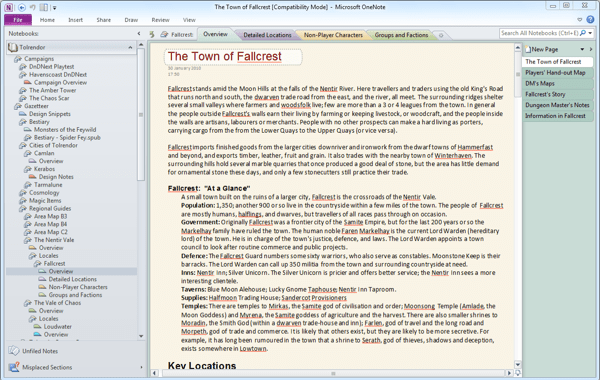Switch to the Detailed Locations section tab

tap(267, 35)
